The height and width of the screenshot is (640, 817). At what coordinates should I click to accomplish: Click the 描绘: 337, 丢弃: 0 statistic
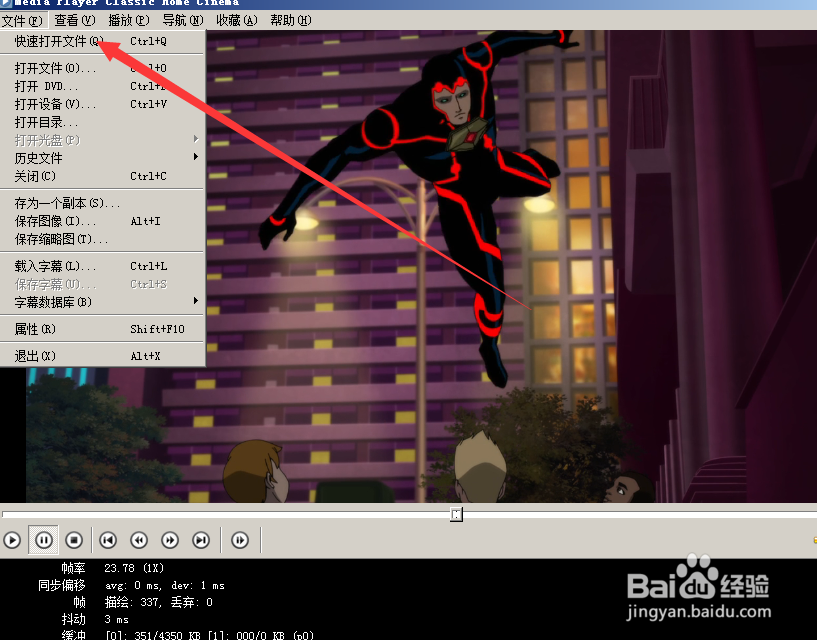pyautogui.click(x=158, y=602)
